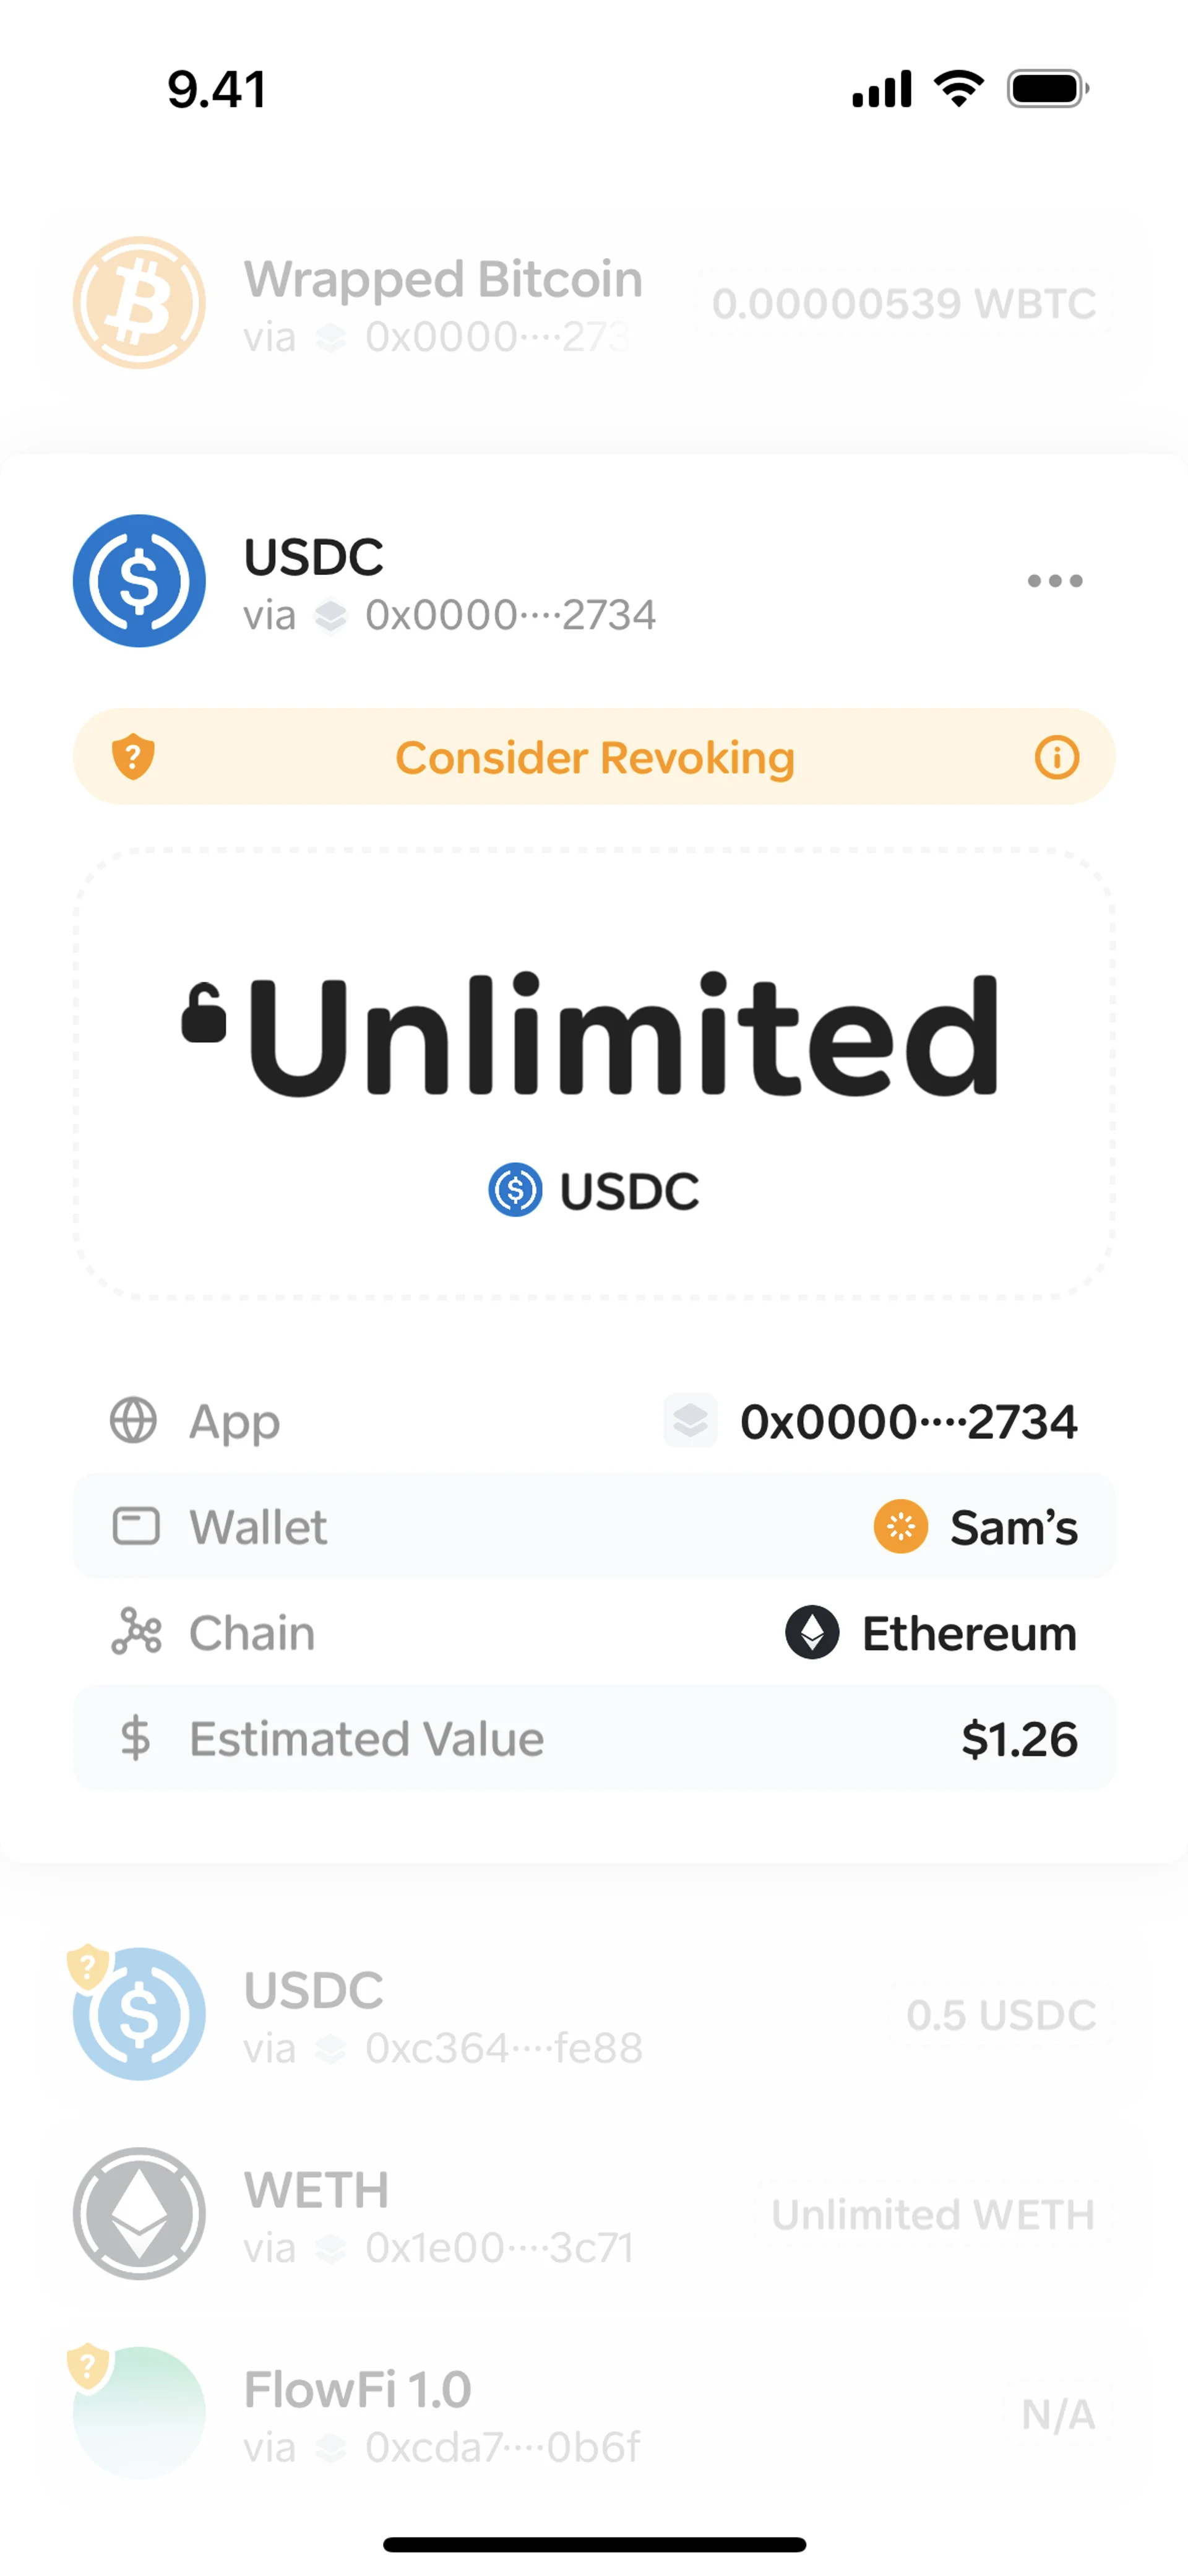Tap the App address 0x0000····2734 value
This screenshot has width=1188, height=2576.
(x=907, y=1422)
